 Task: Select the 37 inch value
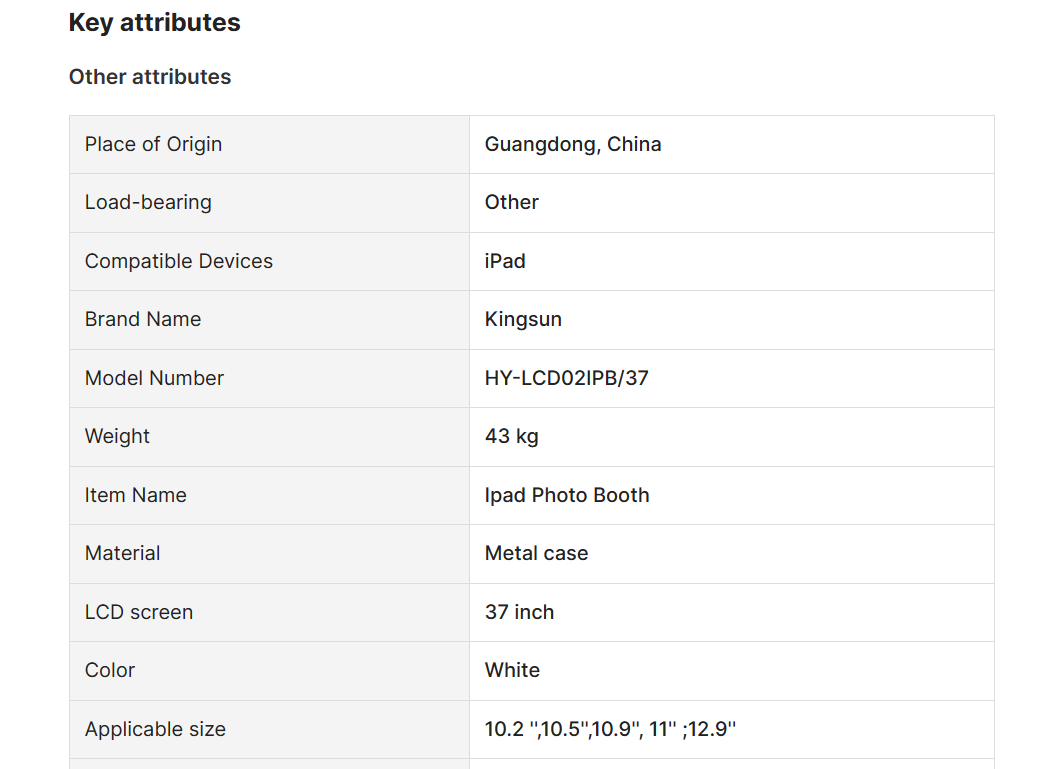519,612
